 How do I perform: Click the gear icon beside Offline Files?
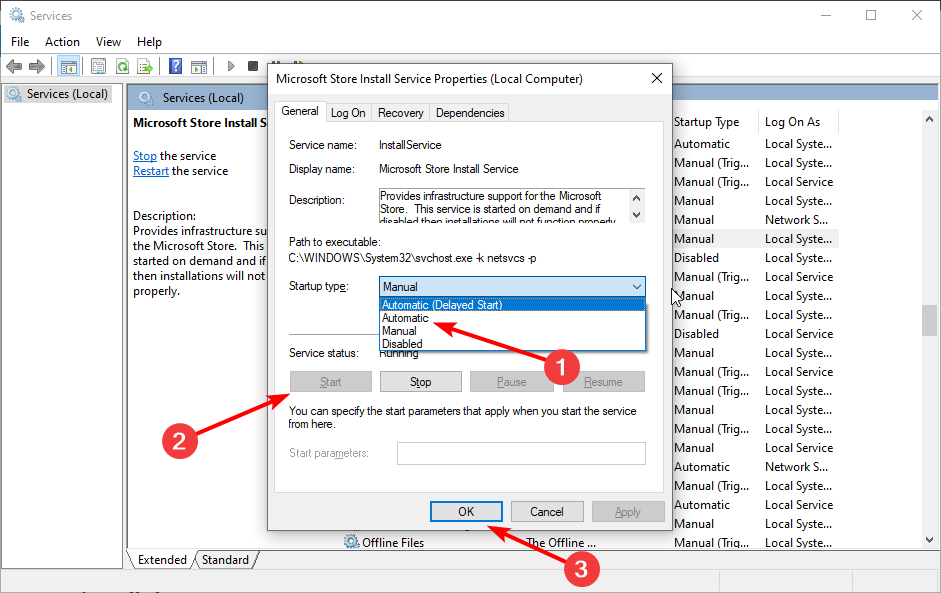pyautogui.click(x=351, y=542)
